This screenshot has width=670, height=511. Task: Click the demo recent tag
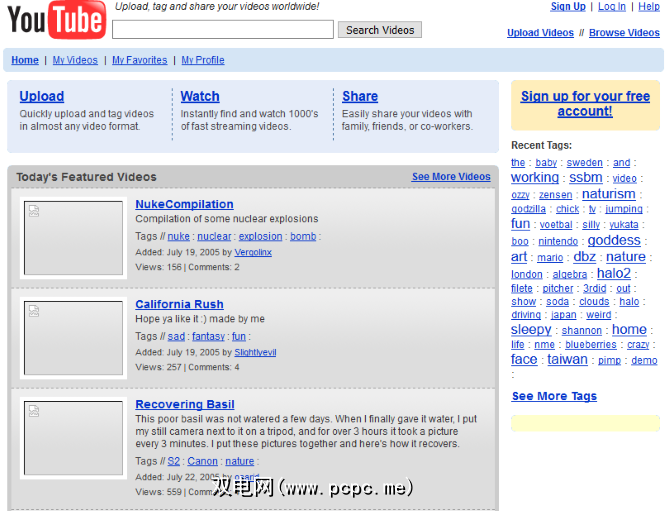tap(644, 361)
